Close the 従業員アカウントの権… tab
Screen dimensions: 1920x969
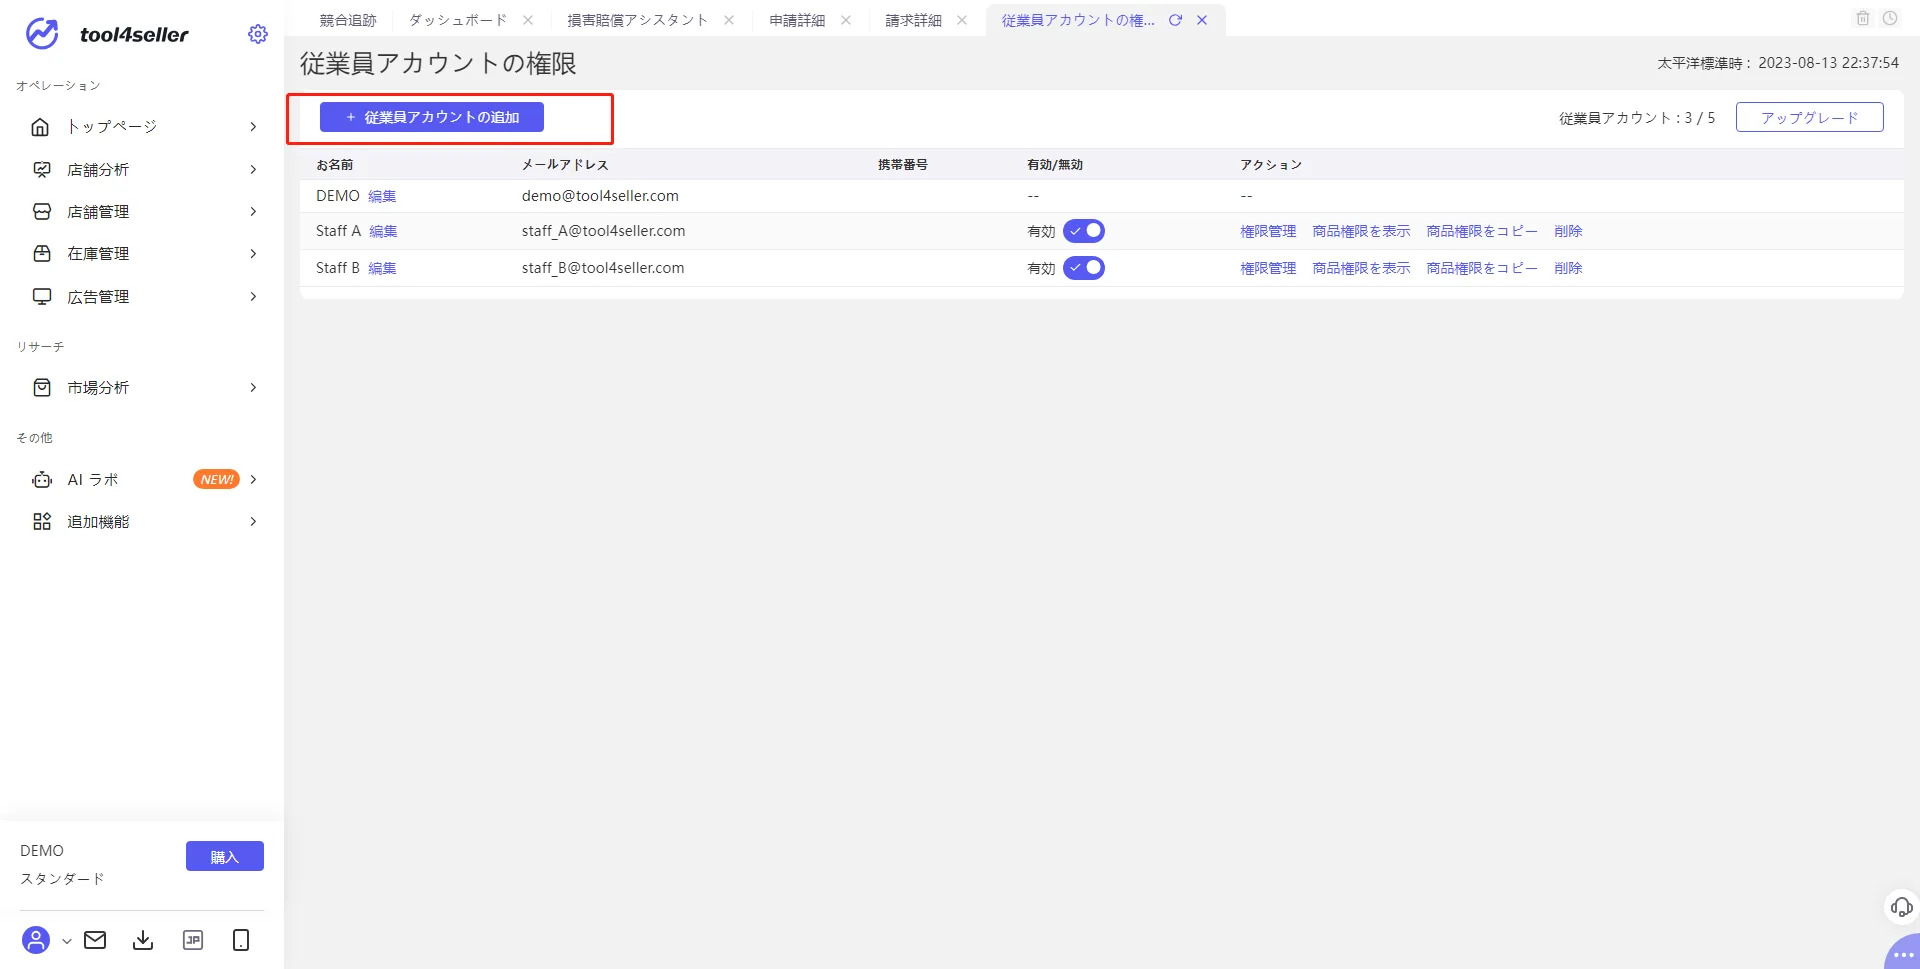click(x=1202, y=20)
